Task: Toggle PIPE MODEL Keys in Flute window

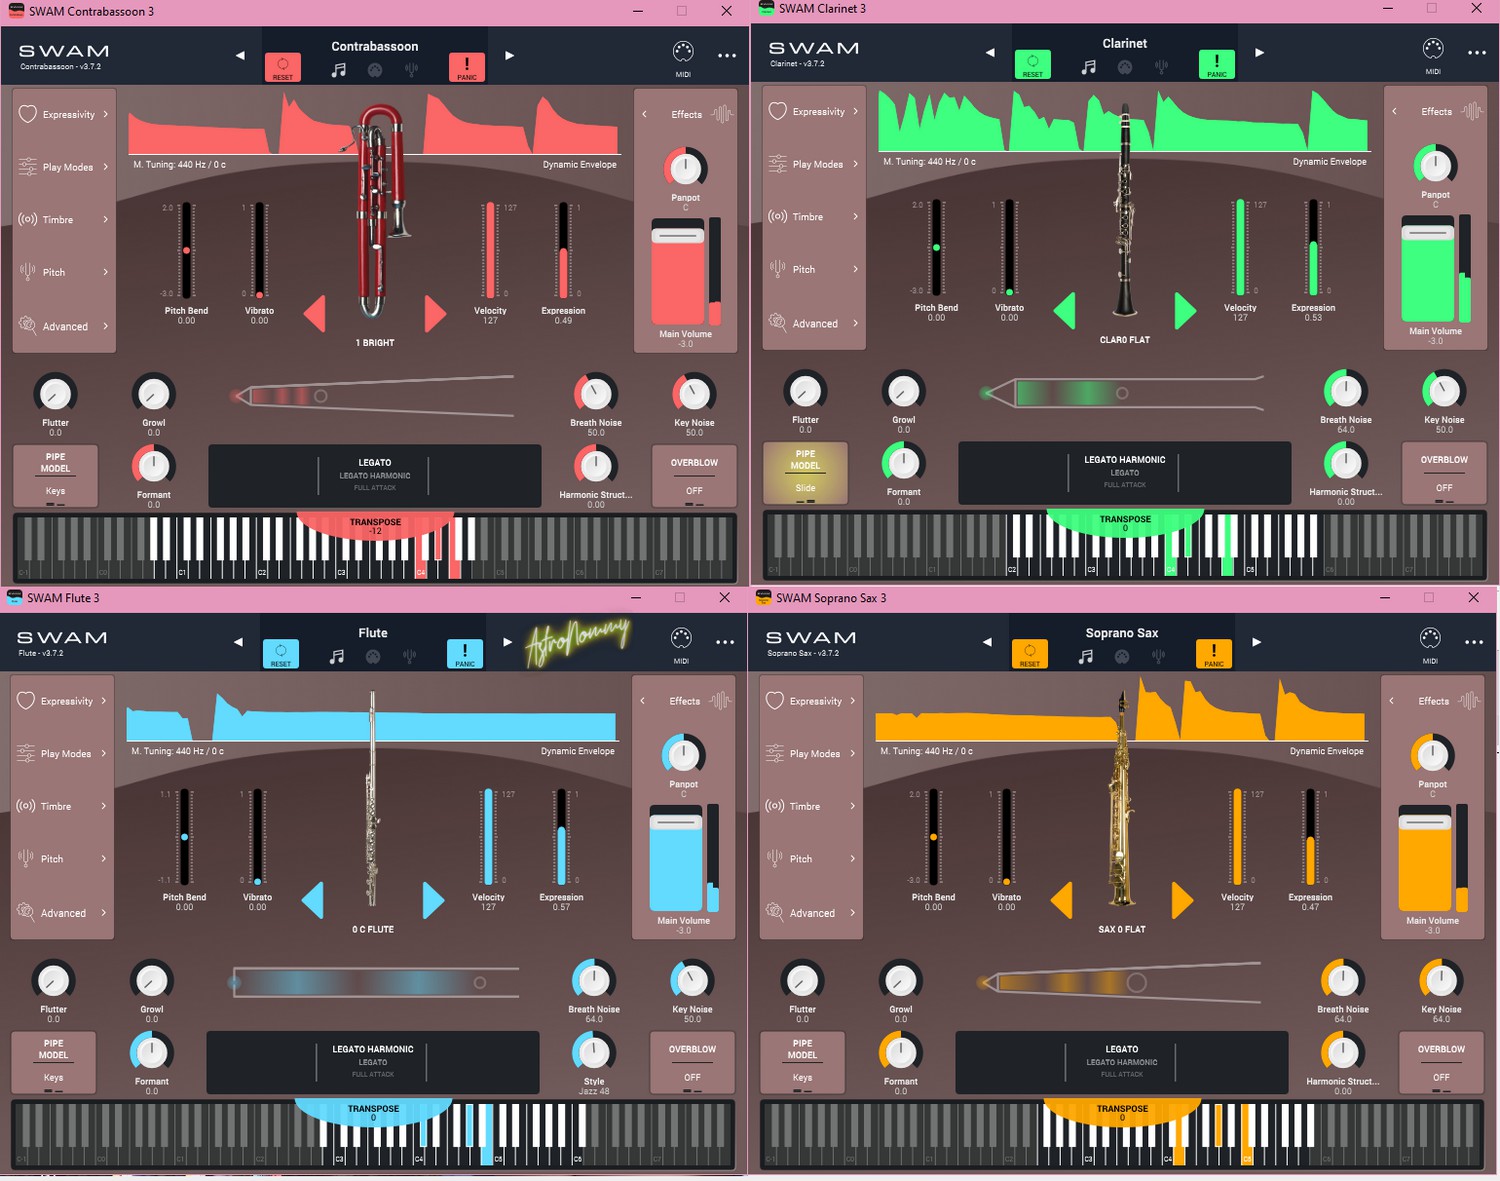Action: click(x=53, y=1062)
